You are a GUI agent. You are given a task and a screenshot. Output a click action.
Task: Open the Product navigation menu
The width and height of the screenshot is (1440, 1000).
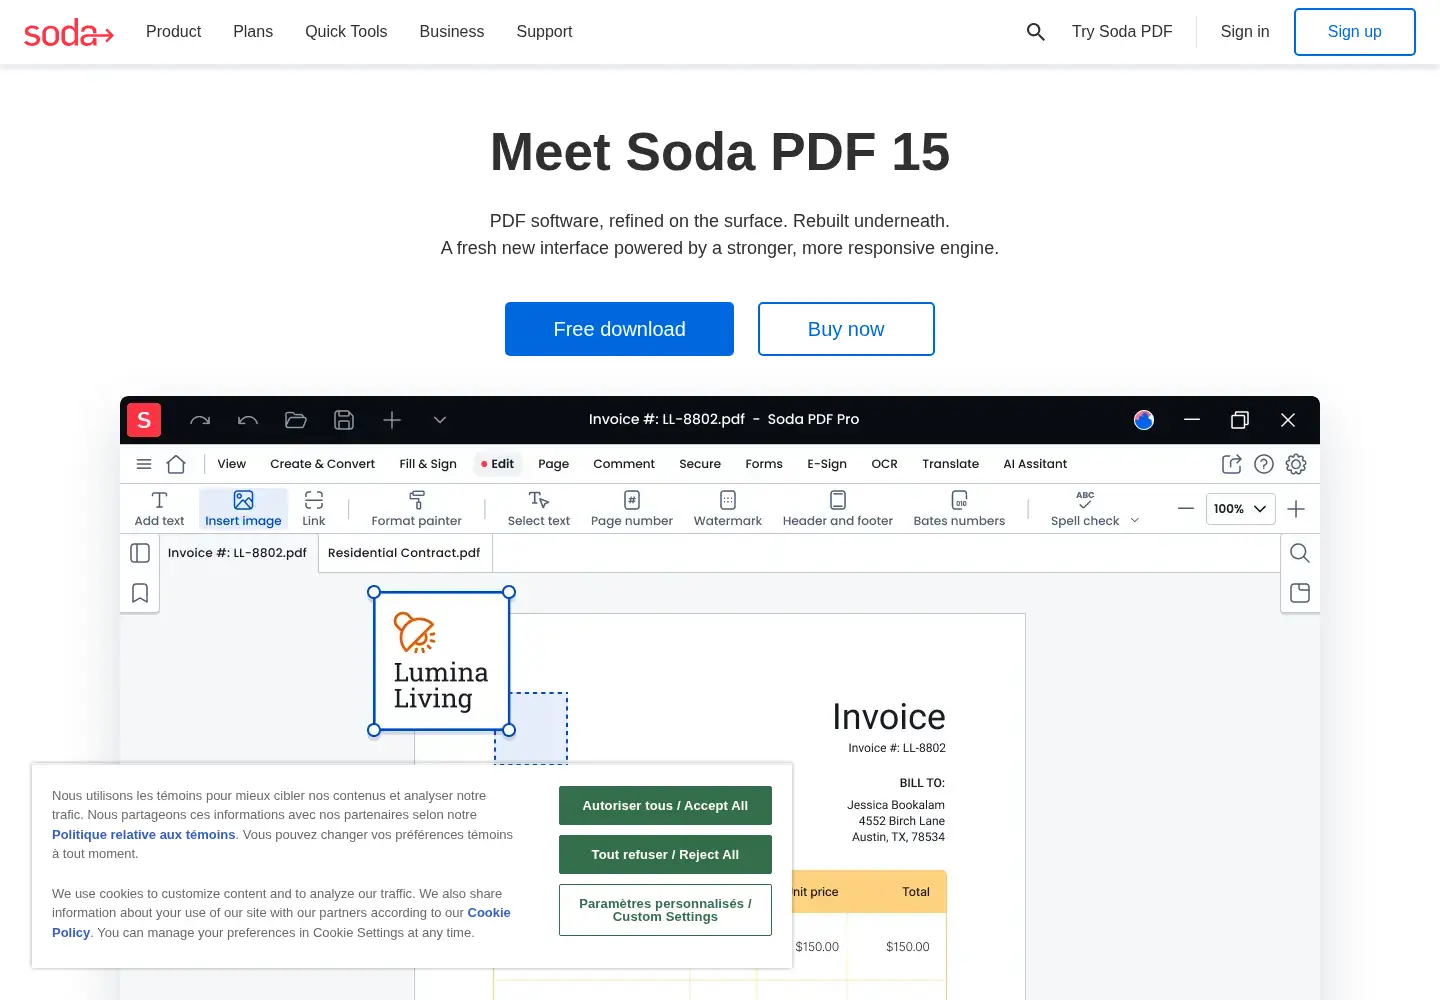pyautogui.click(x=173, y=32)
